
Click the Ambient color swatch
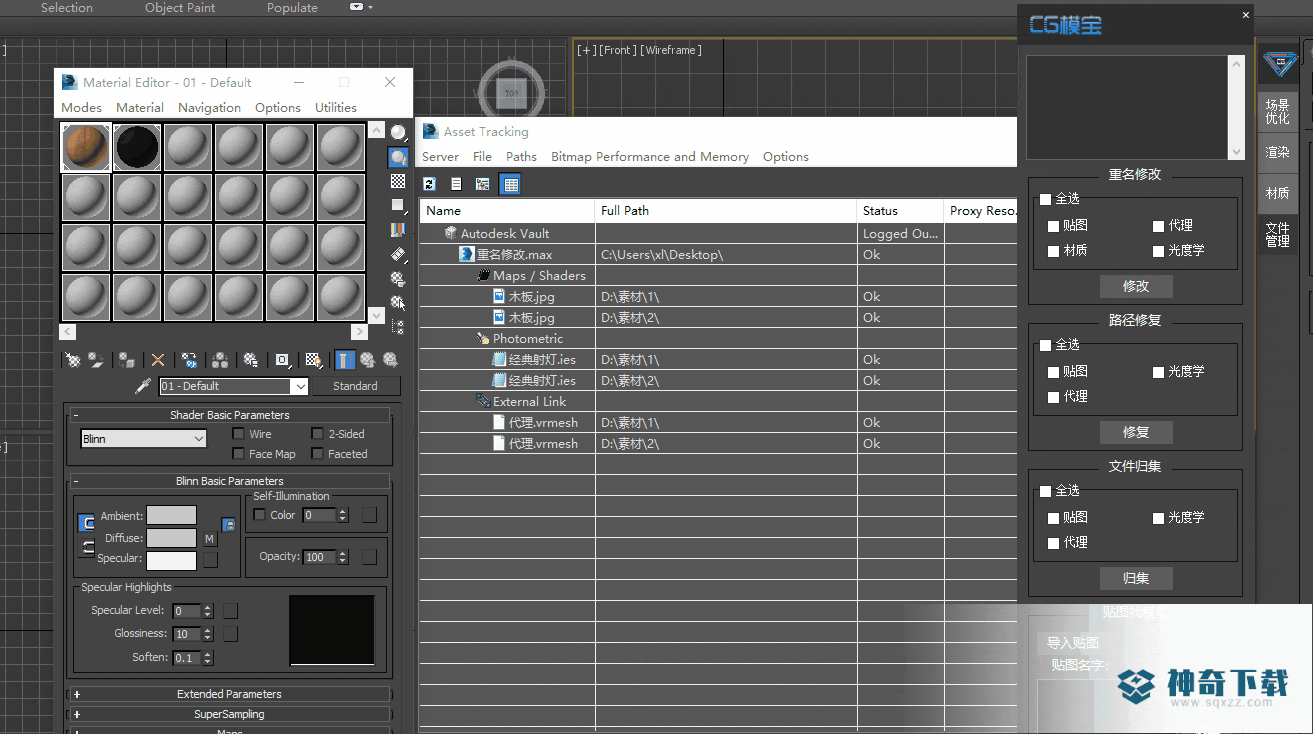(172, 516)
